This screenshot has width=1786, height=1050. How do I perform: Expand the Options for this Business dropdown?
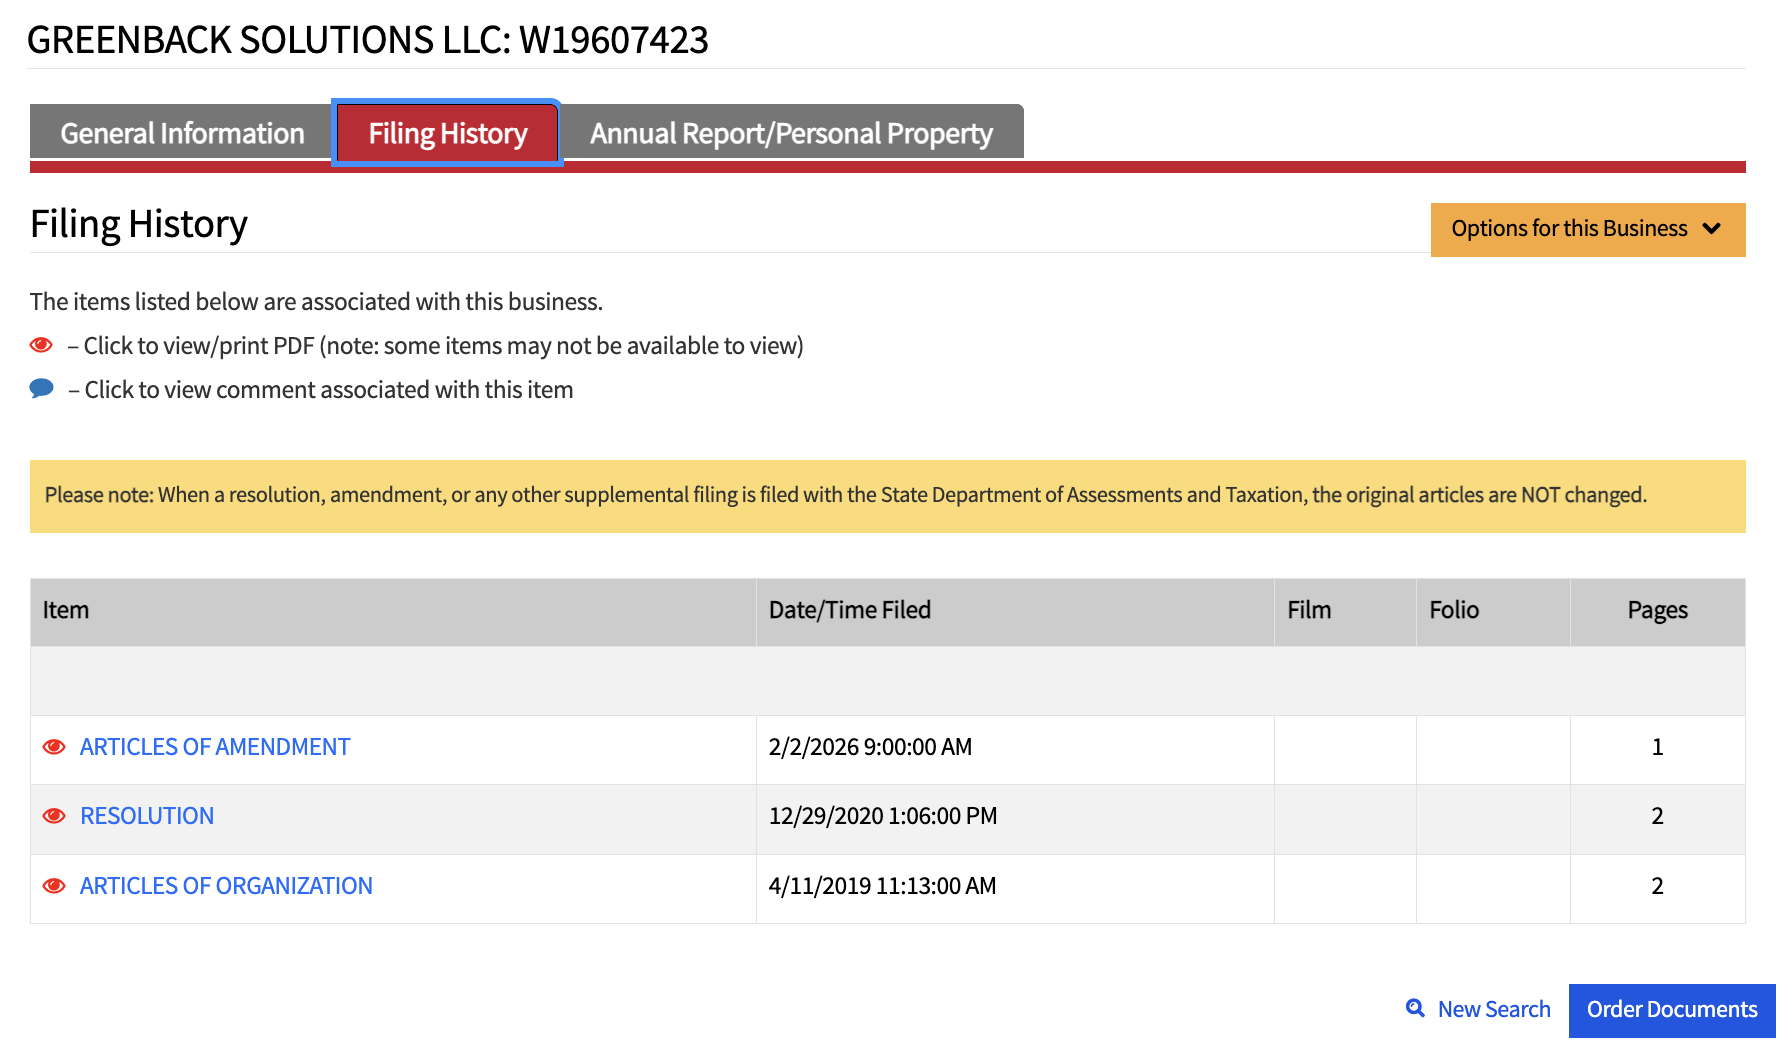(x=1588, y=229)
